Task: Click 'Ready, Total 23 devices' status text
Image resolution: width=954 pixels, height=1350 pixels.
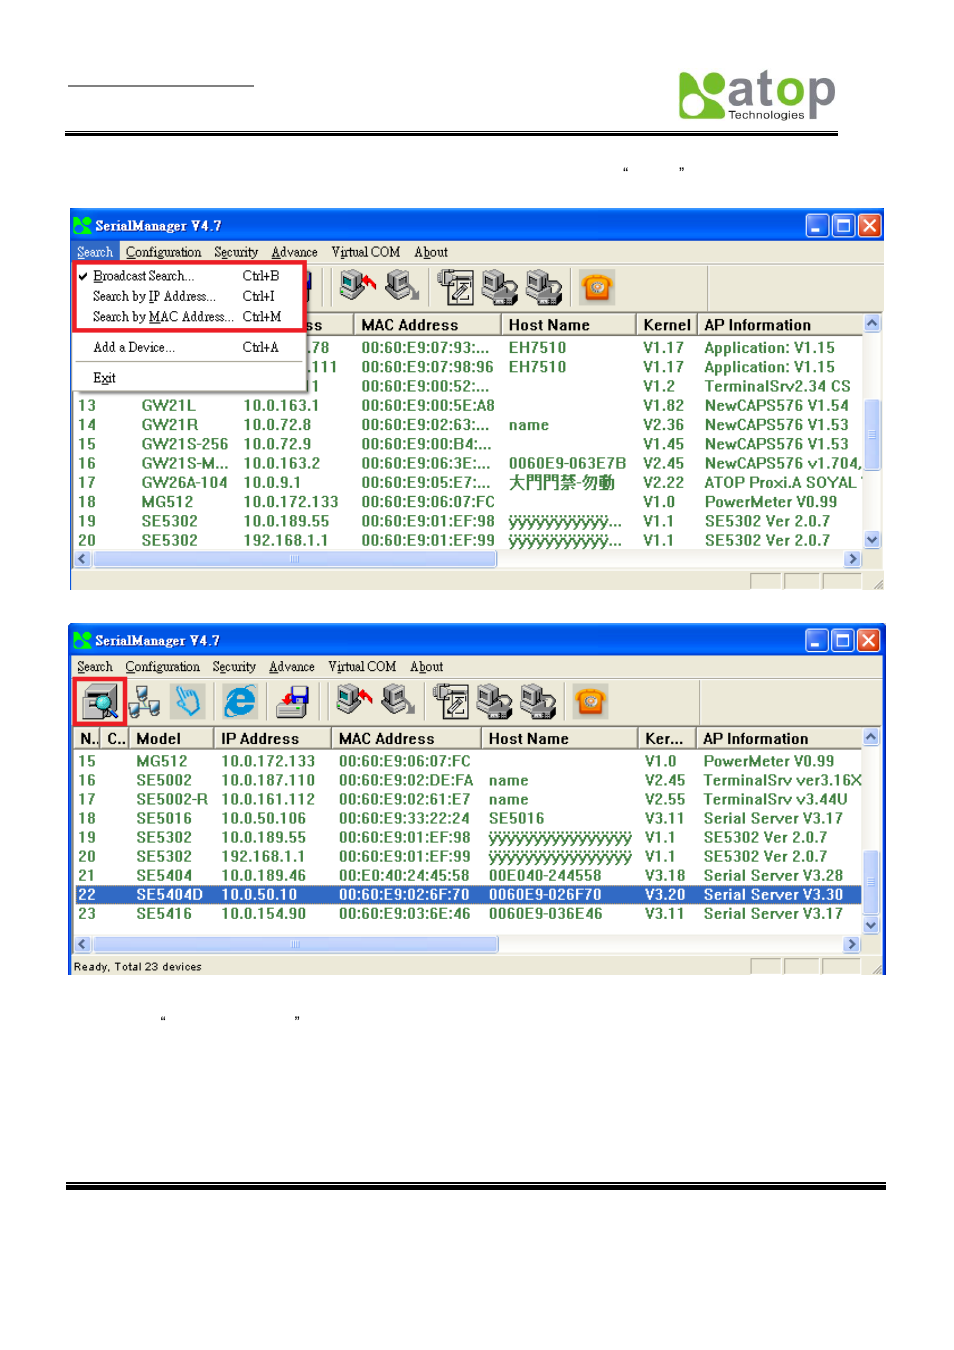Action: point(138,967)
